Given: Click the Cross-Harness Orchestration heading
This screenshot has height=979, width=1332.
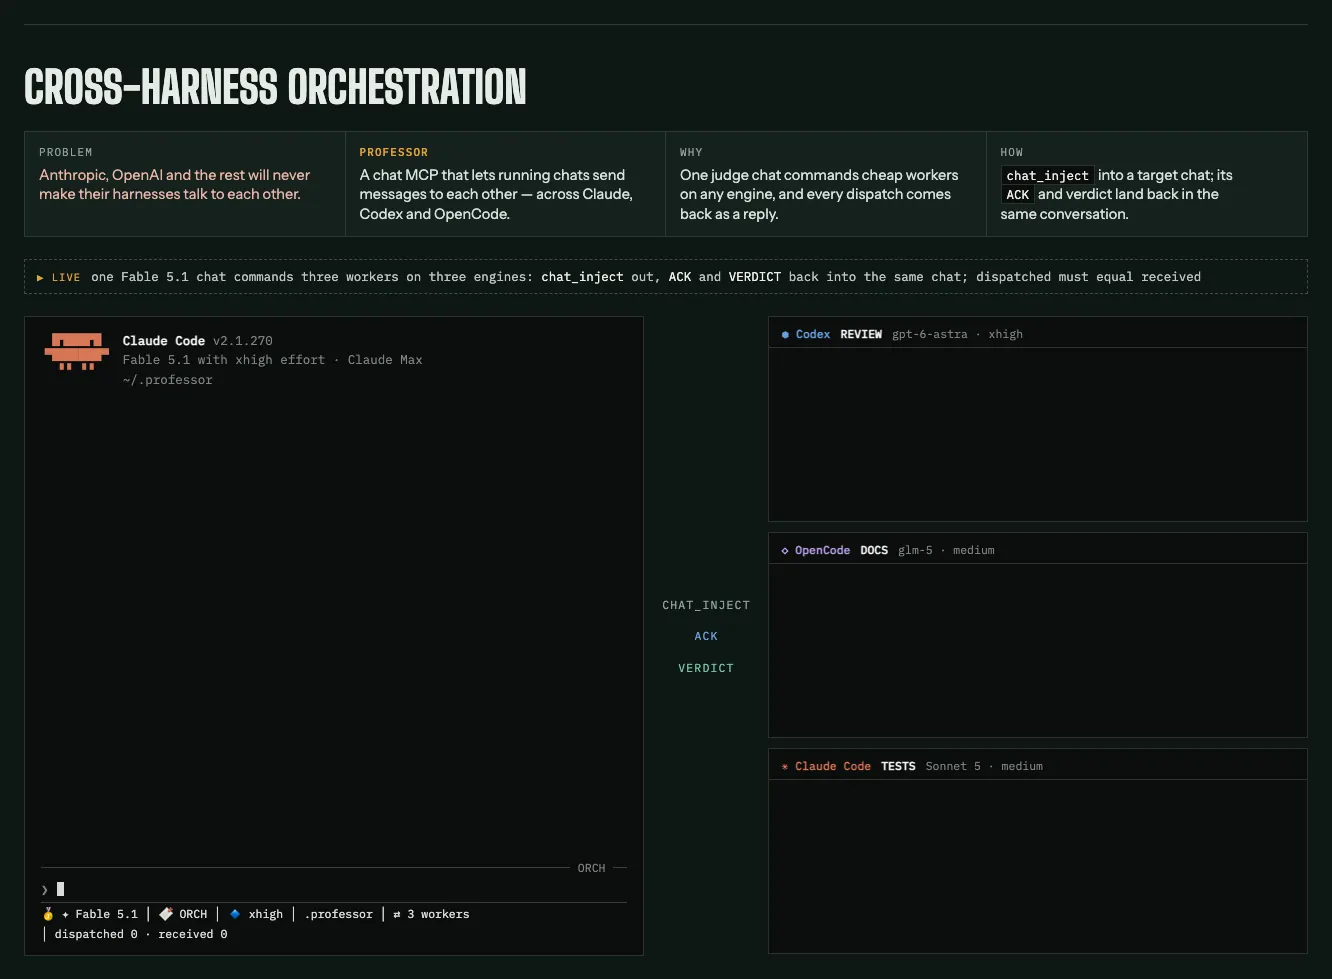Looking at the screenshot, I should (275, 88).
